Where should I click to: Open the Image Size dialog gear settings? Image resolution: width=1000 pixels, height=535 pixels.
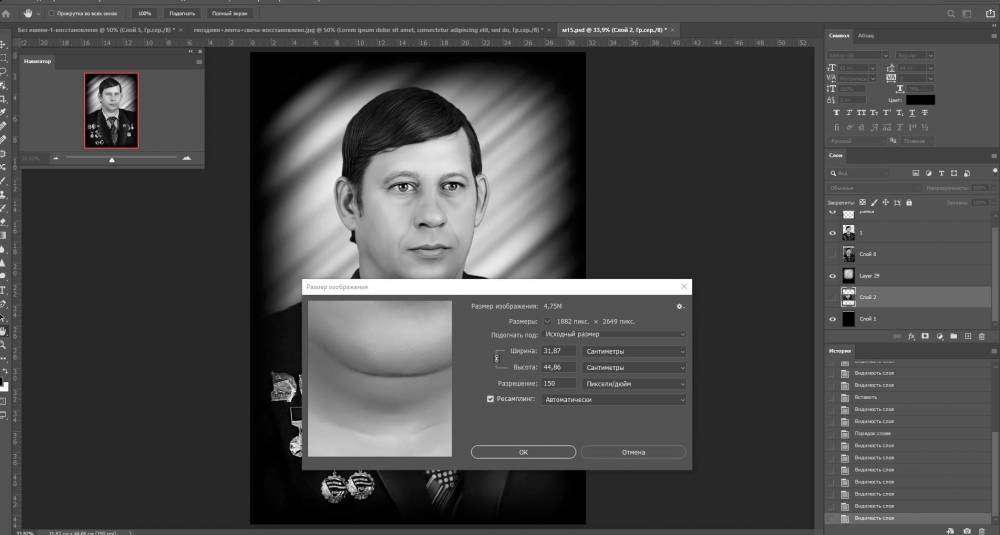point(680,306)
